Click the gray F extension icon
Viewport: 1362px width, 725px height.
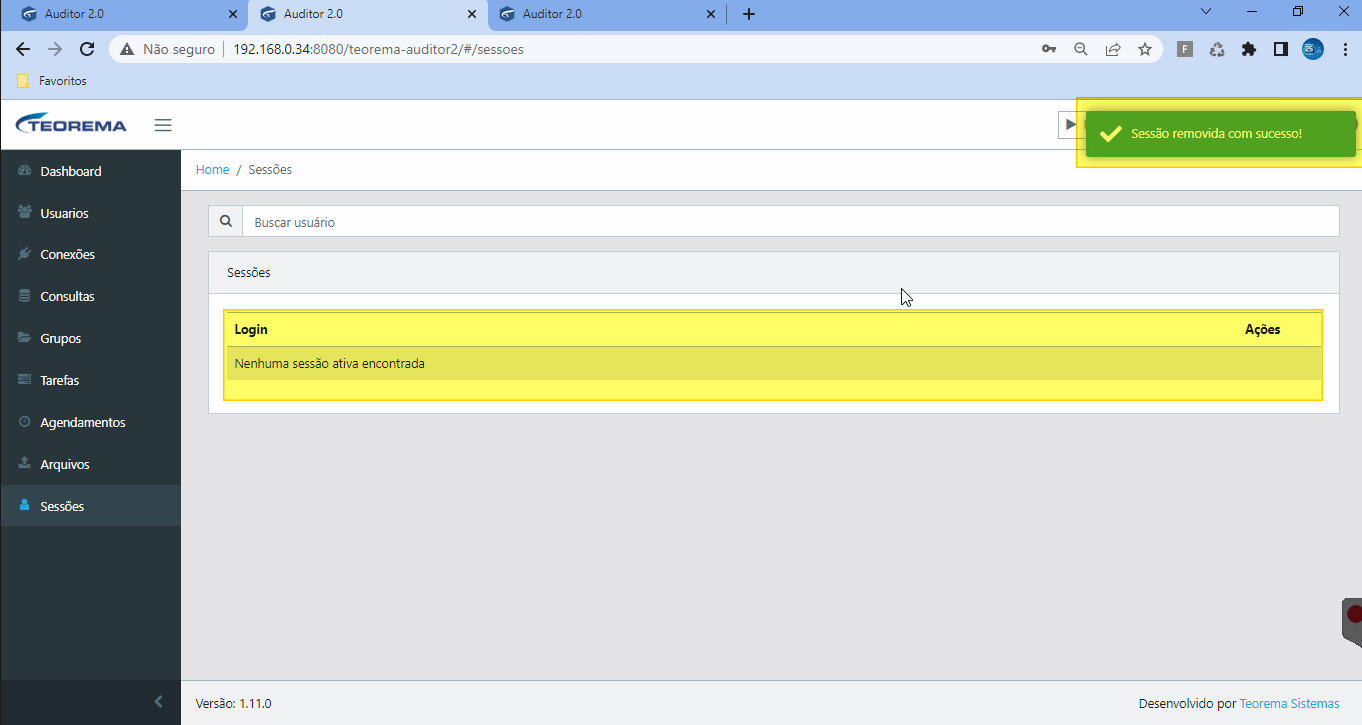1185,49
